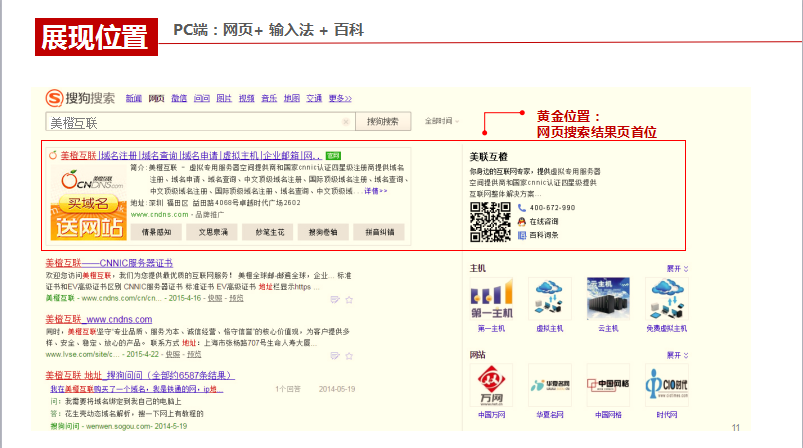Open the 在线咨询 link
Image resolution: width=803 pixels, height=448 pixels.
click(x=544, y=222)
